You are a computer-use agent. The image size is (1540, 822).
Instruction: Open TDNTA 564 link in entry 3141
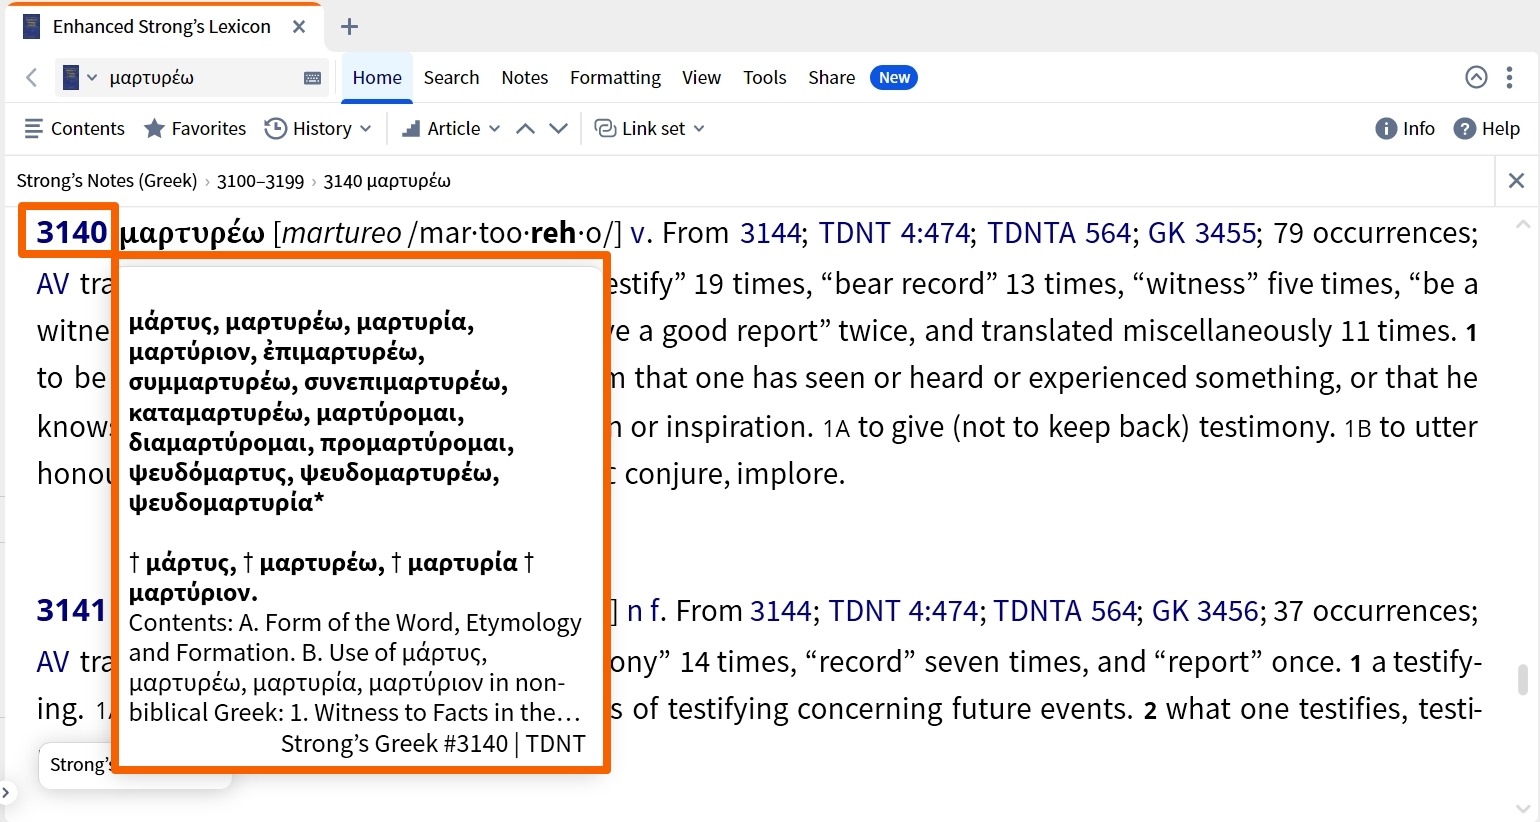tap(1065, 611)
